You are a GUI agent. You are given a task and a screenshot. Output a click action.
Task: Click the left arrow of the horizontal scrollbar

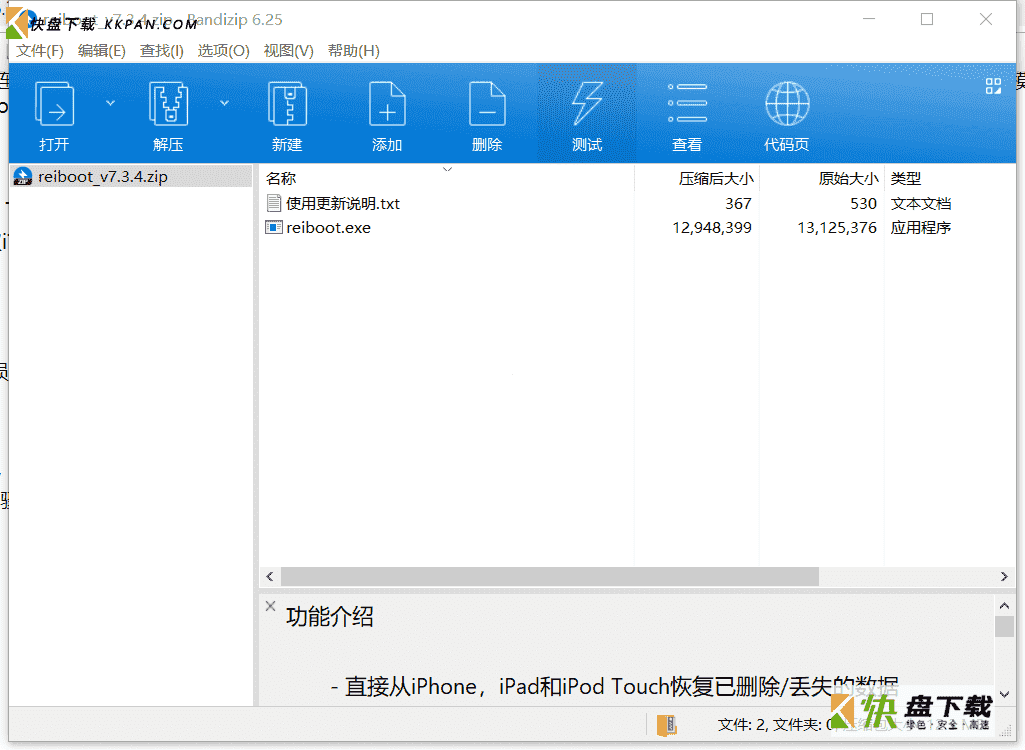point(270,576)
